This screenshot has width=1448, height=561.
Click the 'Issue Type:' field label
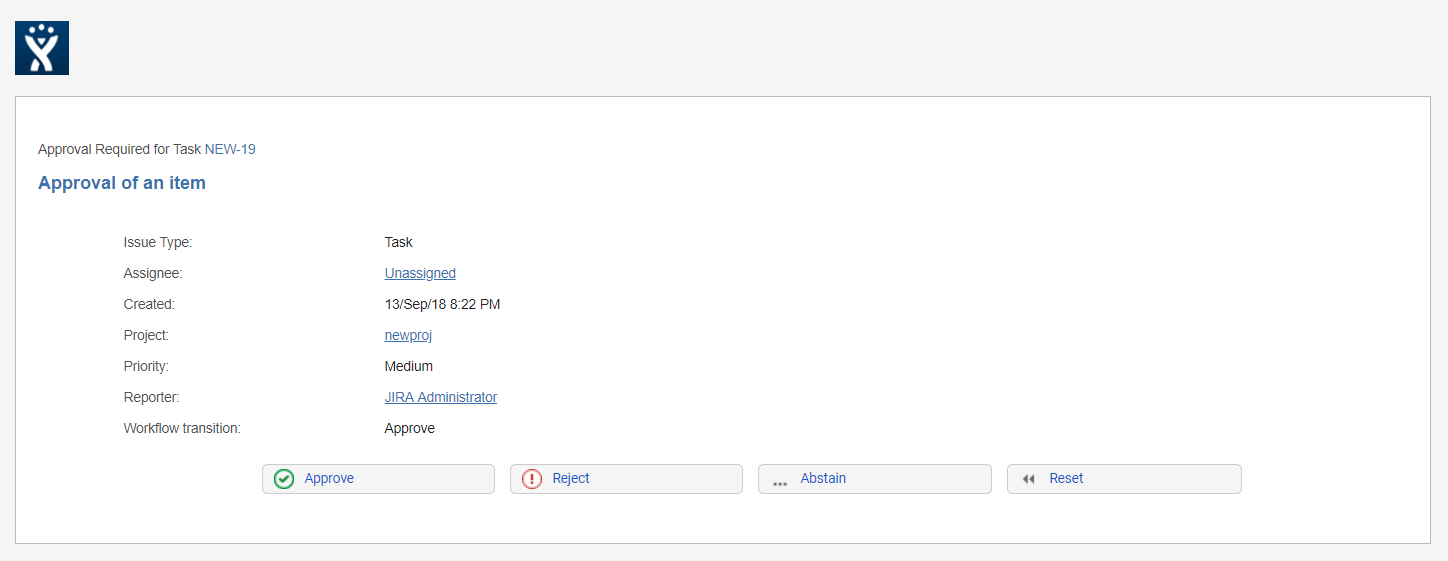158,242
